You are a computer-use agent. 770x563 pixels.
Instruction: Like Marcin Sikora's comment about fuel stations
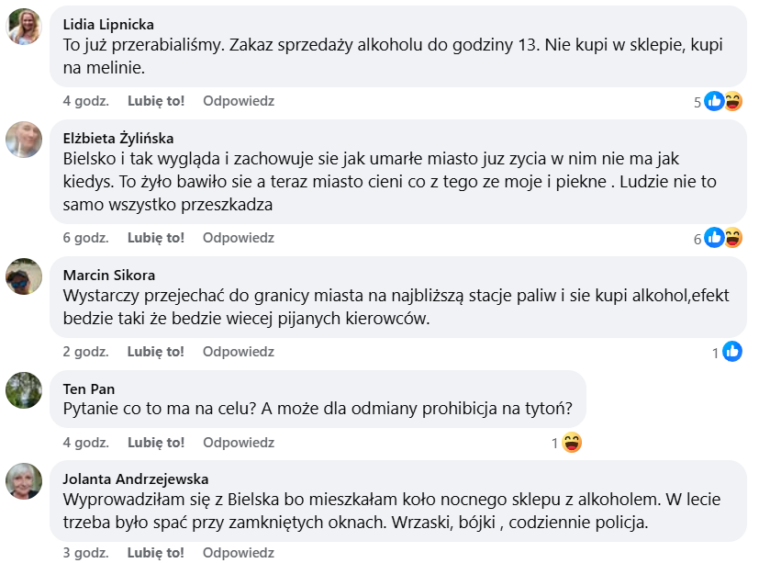(x=156, y=352)
